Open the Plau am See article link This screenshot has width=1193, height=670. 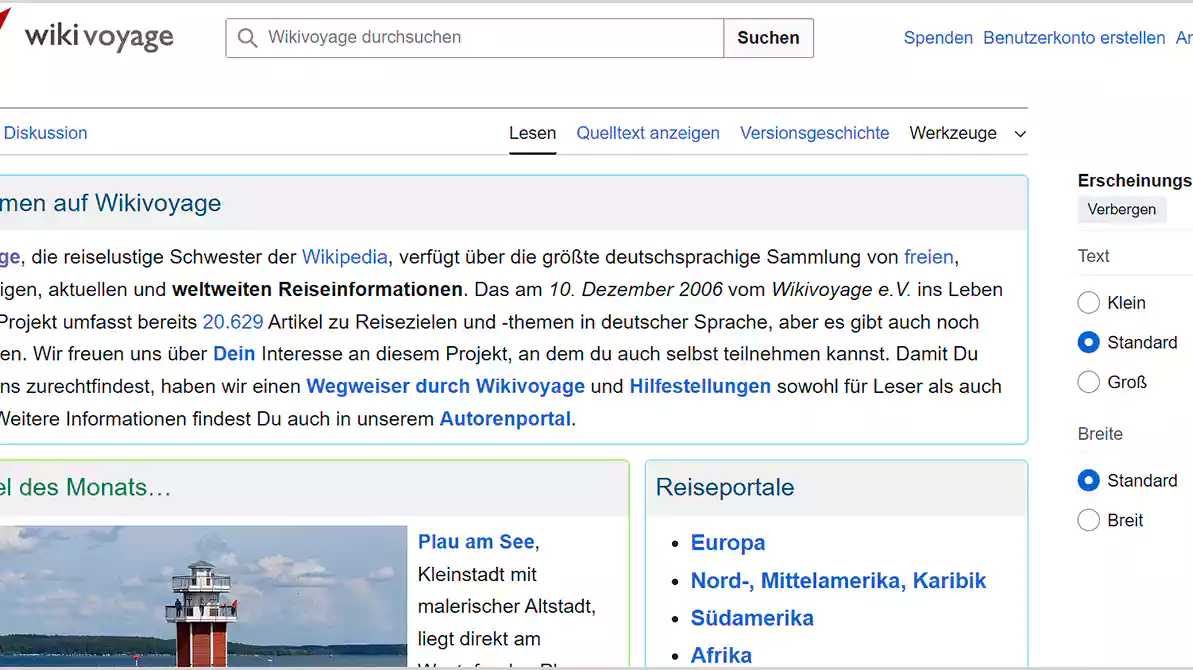[x=476, y=541]
